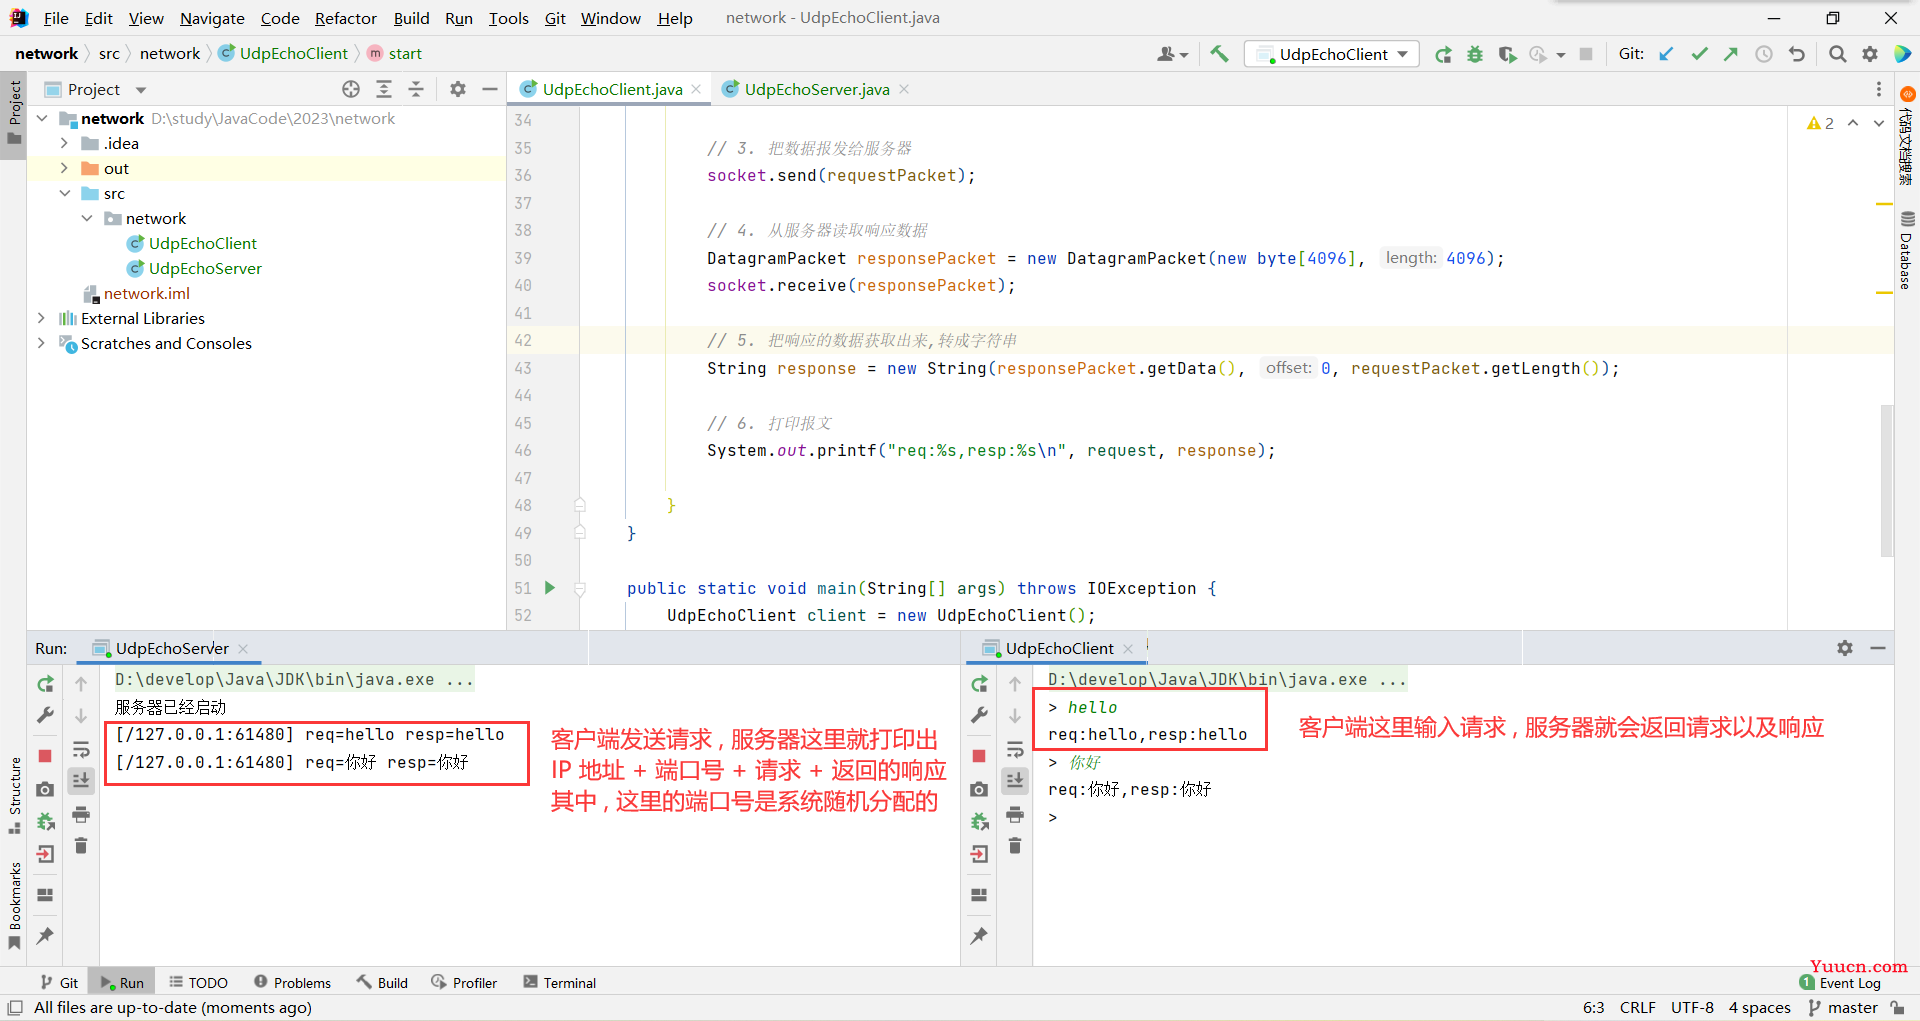Open the user account dropdown in toolbar
Screen dimensions: 1920x1021
(1172, 54)
